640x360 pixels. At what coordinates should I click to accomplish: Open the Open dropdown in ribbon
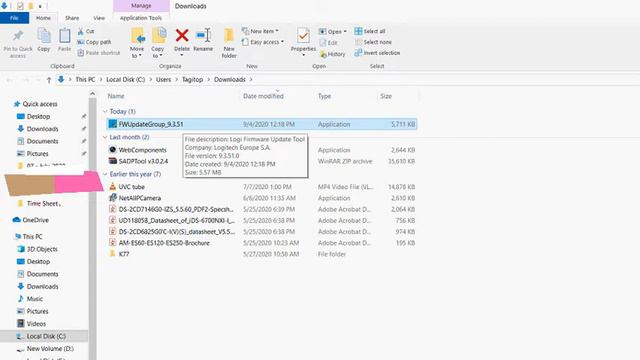click(x=333, y=31)
